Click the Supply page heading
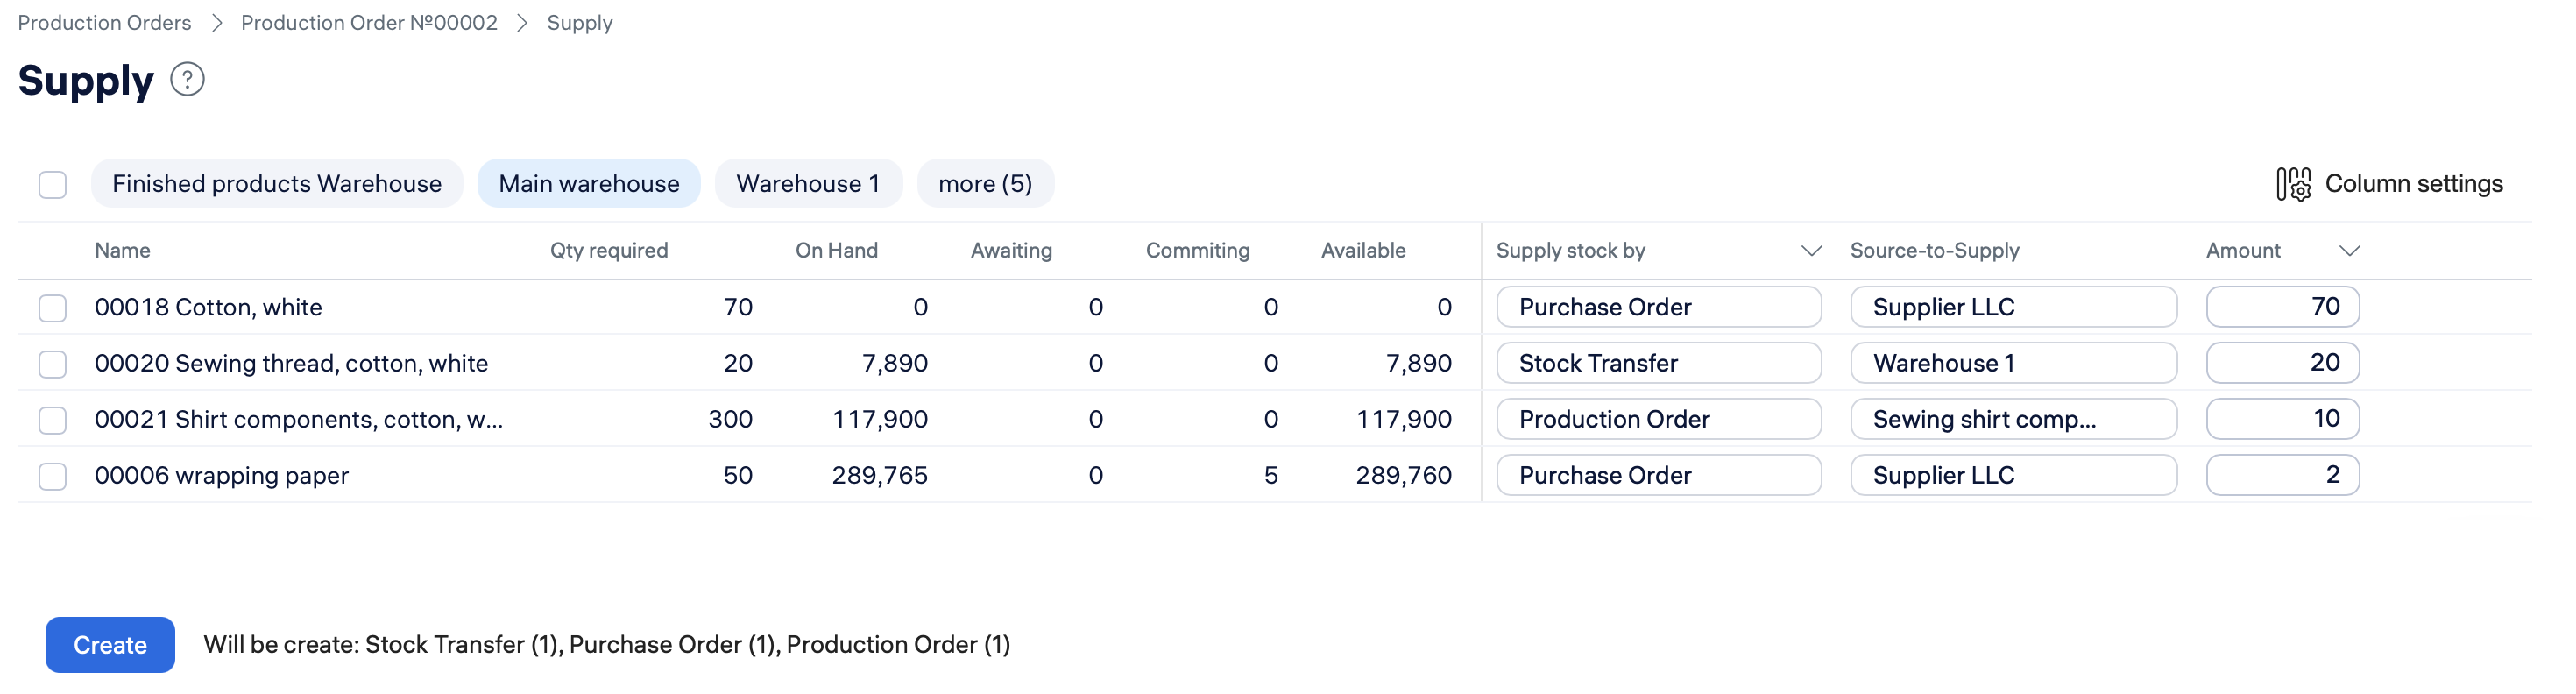This screenshot has width=2576, height=694. pyautogui.click(x=86, y=80)
